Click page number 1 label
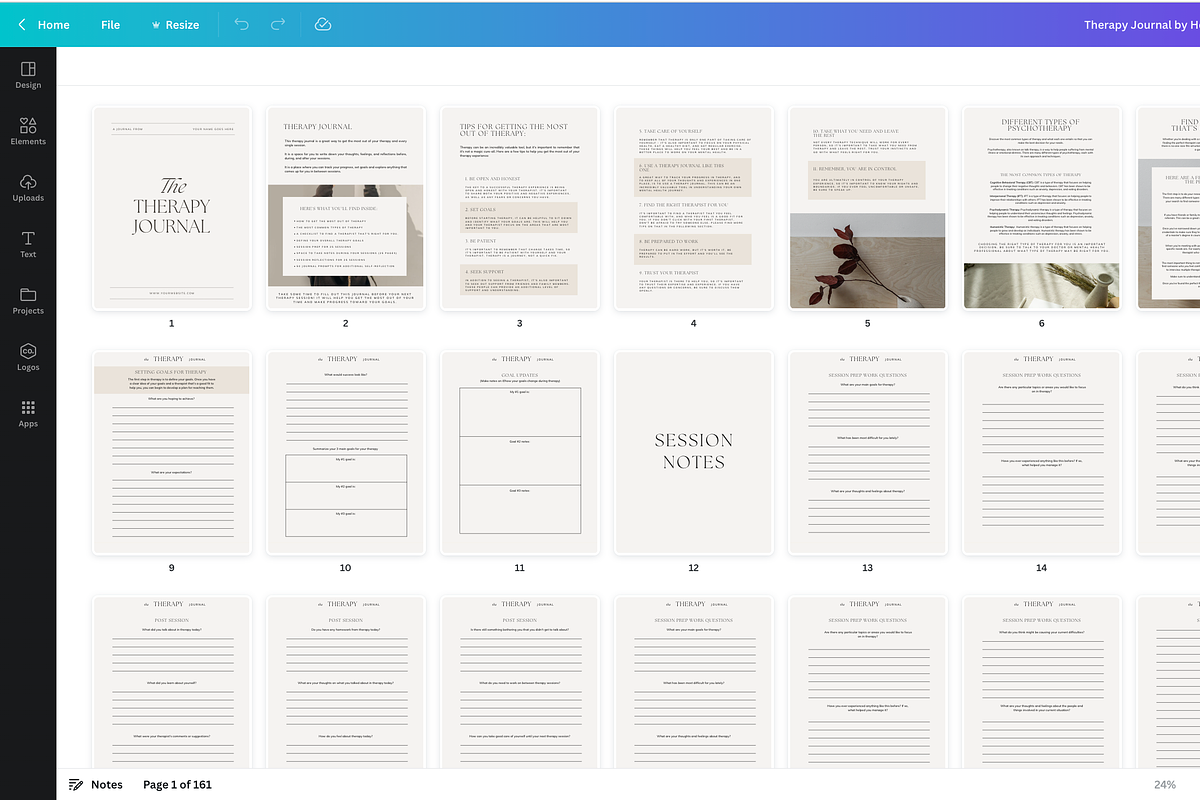1200x800 pixels. tap(171, 324)
